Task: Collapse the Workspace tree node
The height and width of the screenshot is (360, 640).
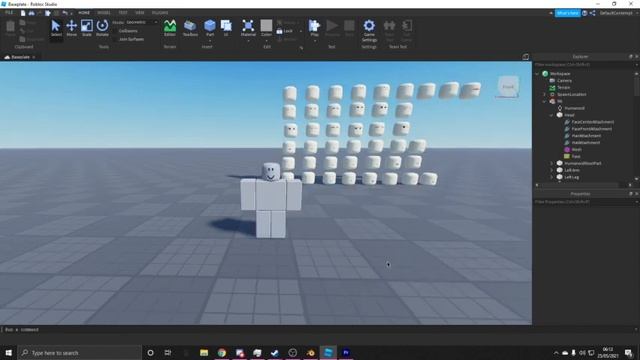Action: click(537, 74)
